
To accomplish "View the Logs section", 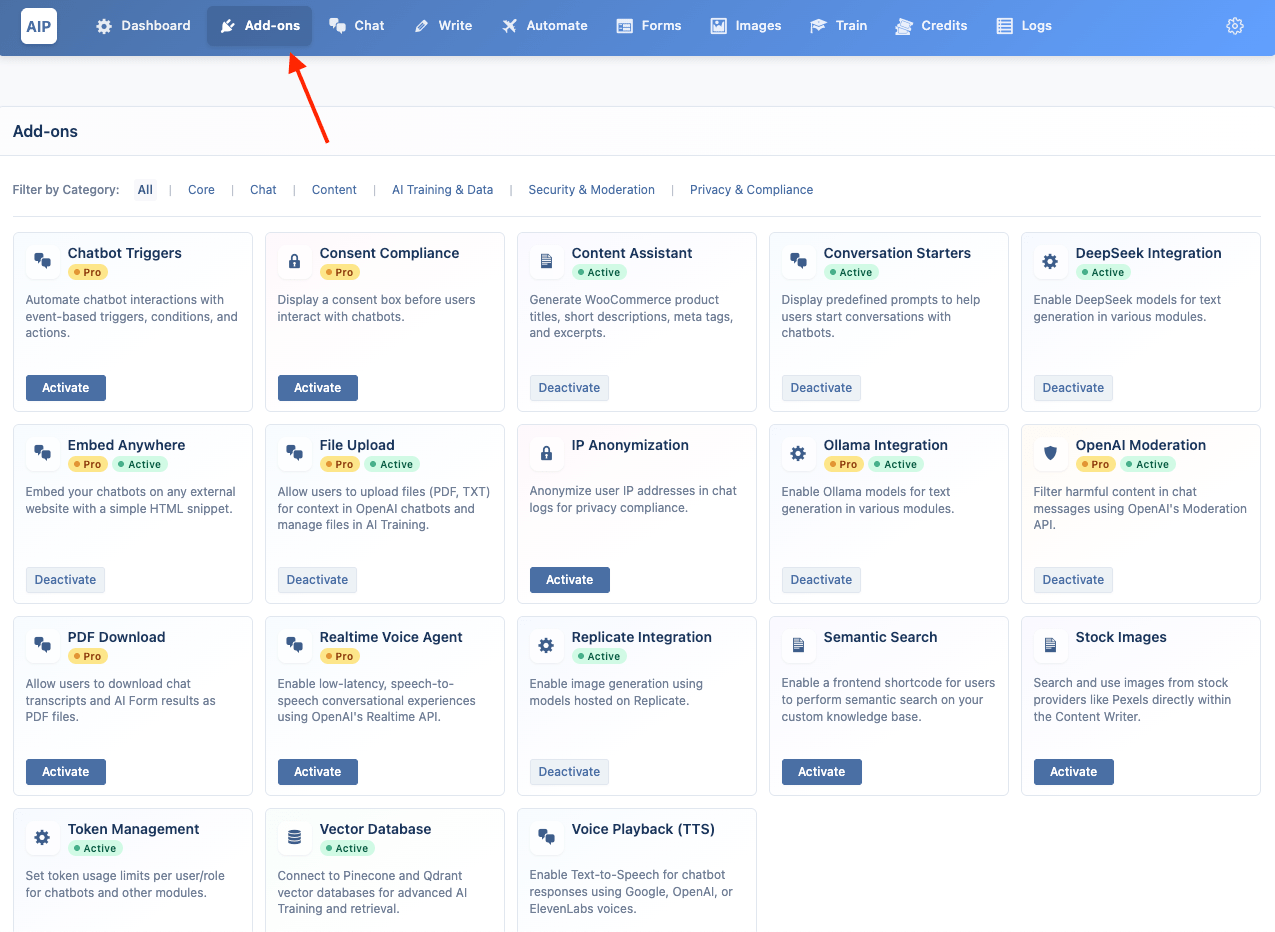I will pos(1025,26).
